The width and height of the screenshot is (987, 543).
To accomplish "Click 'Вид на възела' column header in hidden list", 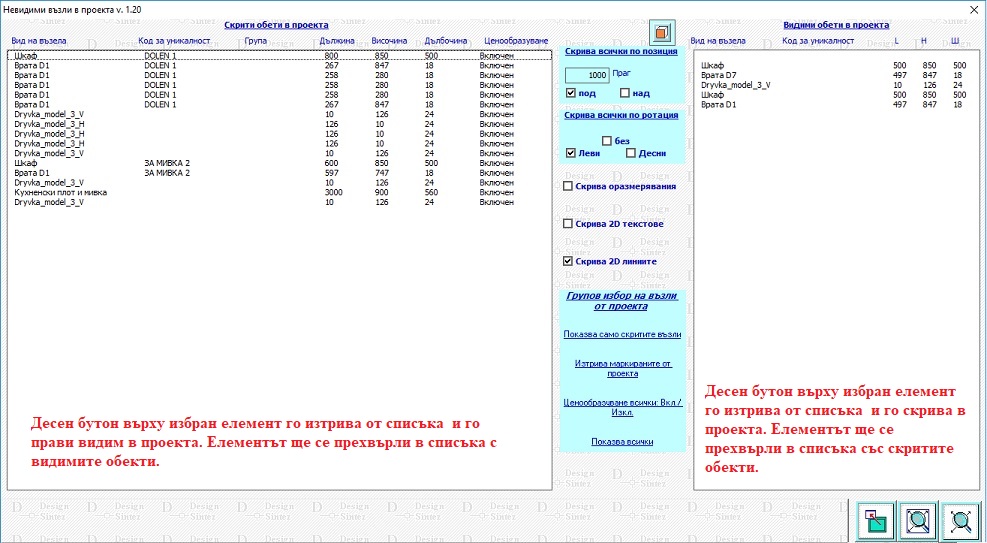I will pyautogui.click(x=38, y=41).
